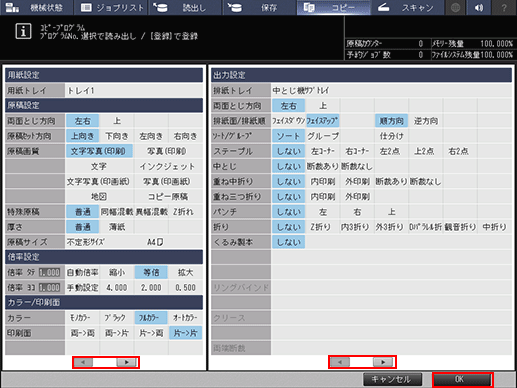Choose 0.500 zoom ratio
Screen dimensions: 517x388
pyautogui.click(x=185, y=287)
